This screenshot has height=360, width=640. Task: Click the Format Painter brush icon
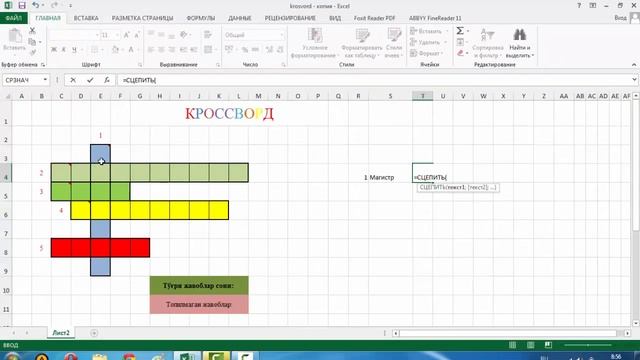tap(32, 51)
